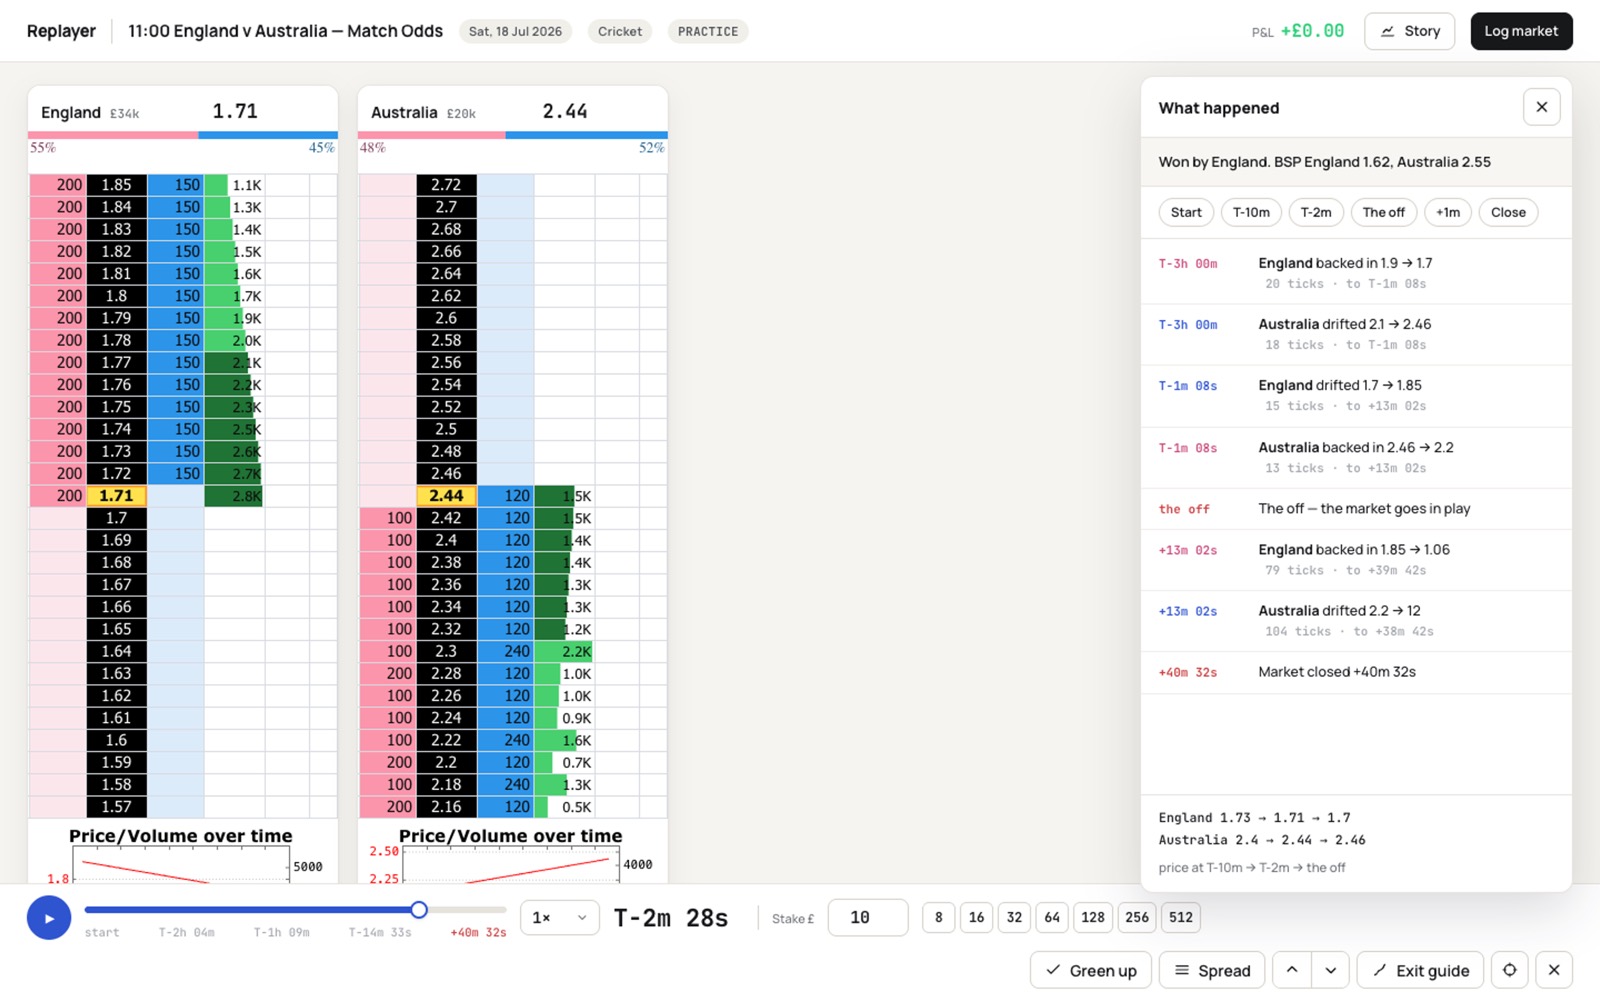Select stake preset 32
This screenshot has width=1600, height=1000.
(1014, 917)
